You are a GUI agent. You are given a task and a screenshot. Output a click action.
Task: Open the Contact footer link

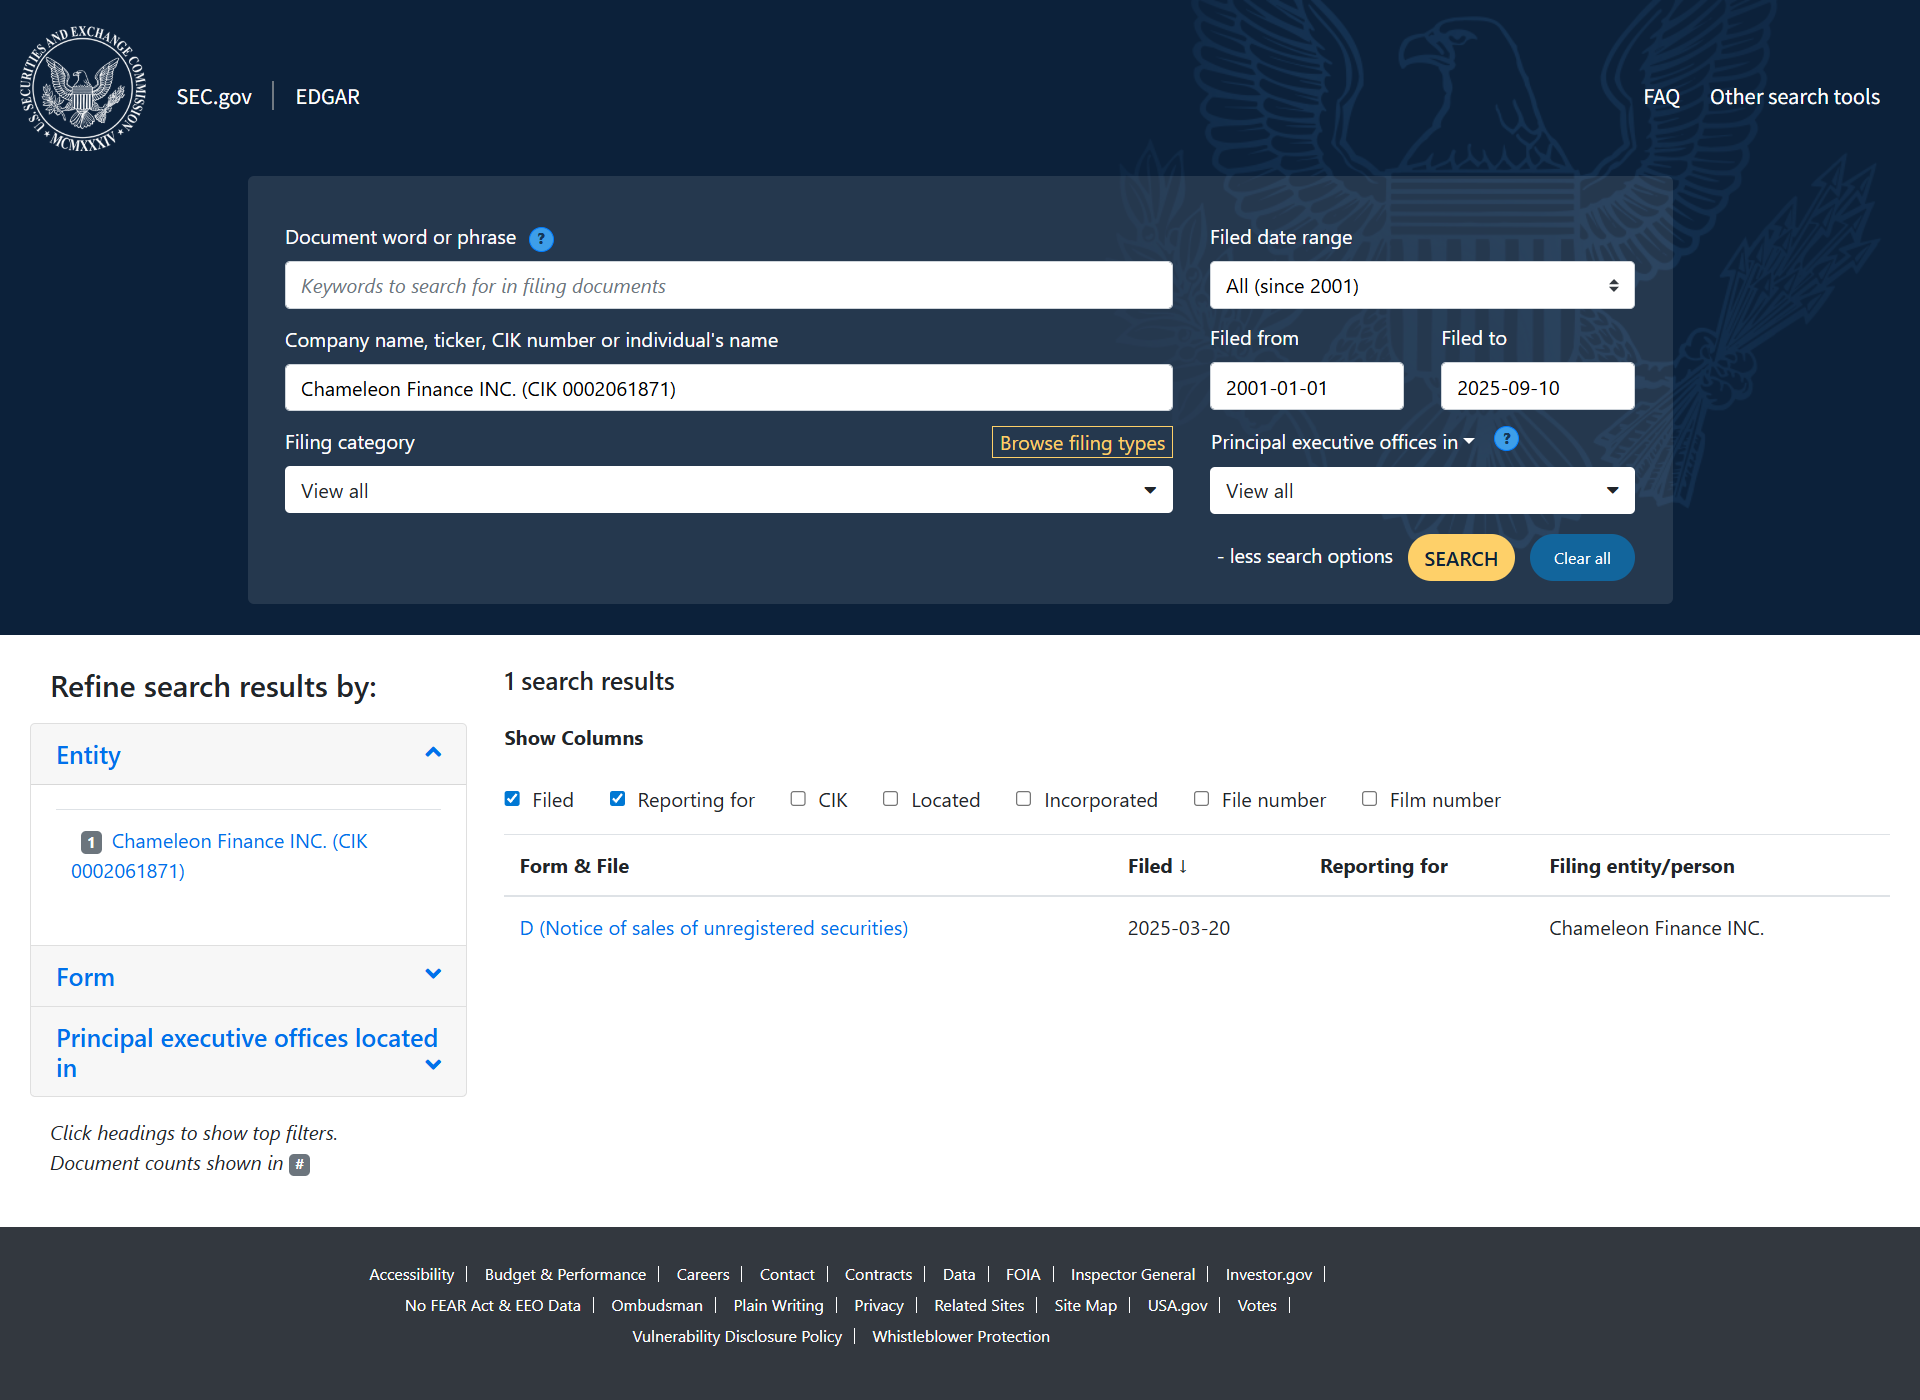(x=787, y=1274)
